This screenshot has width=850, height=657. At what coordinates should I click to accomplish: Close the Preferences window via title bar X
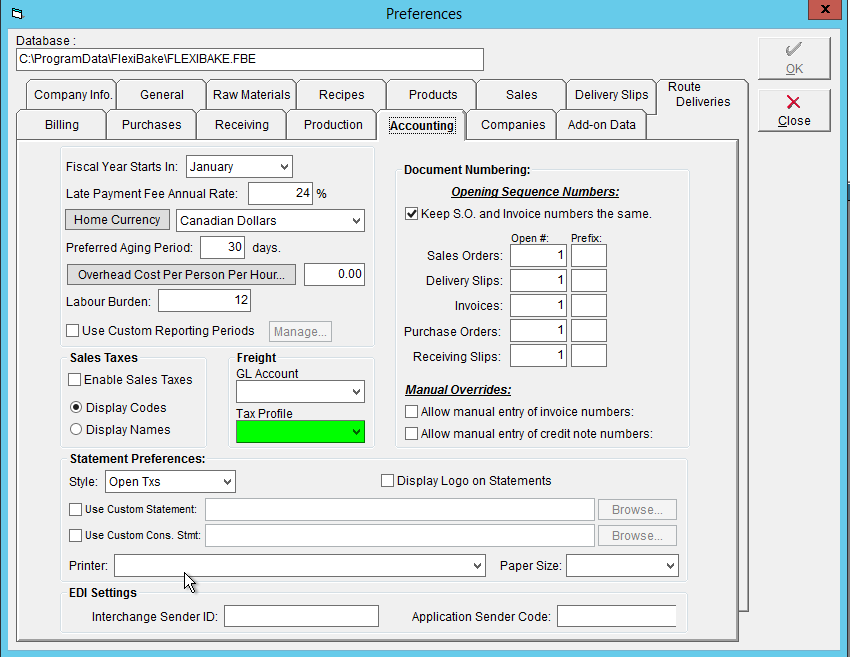(x=825, y=9)
